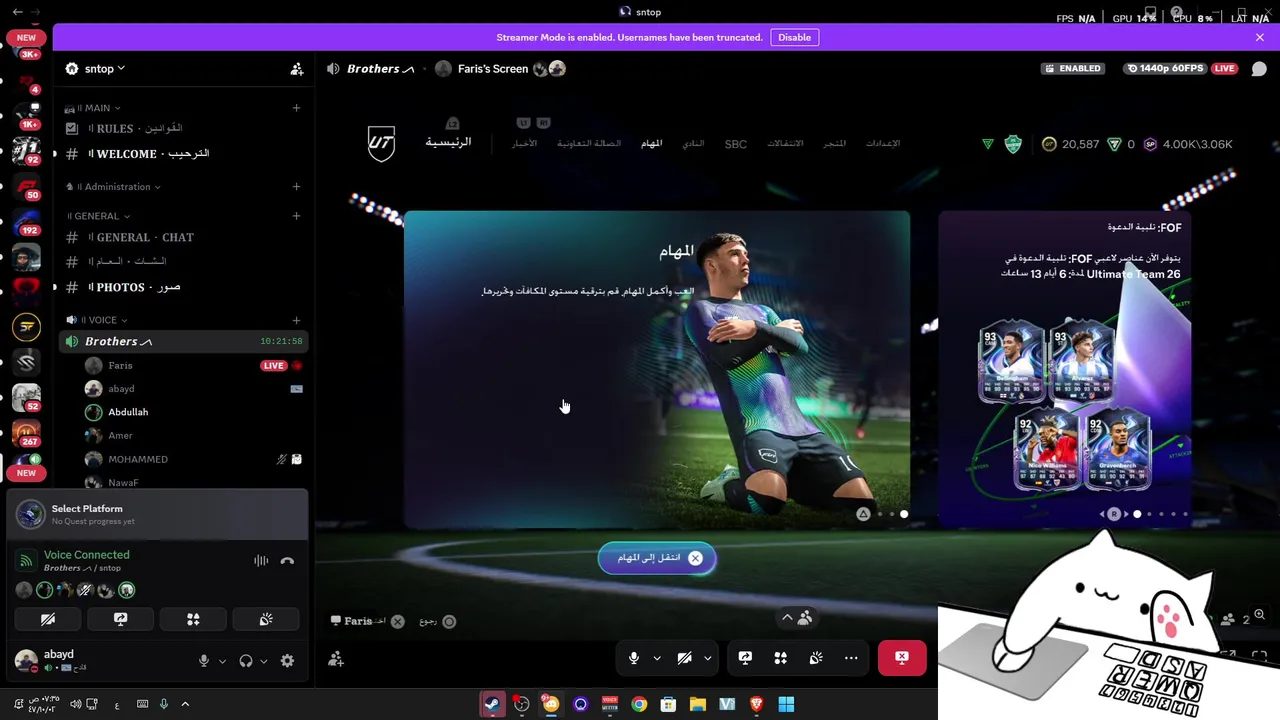The image size is (1280, 720).
Task: Create channel in VOICE category
Action: pyautogui.click(x=296, y=320)
